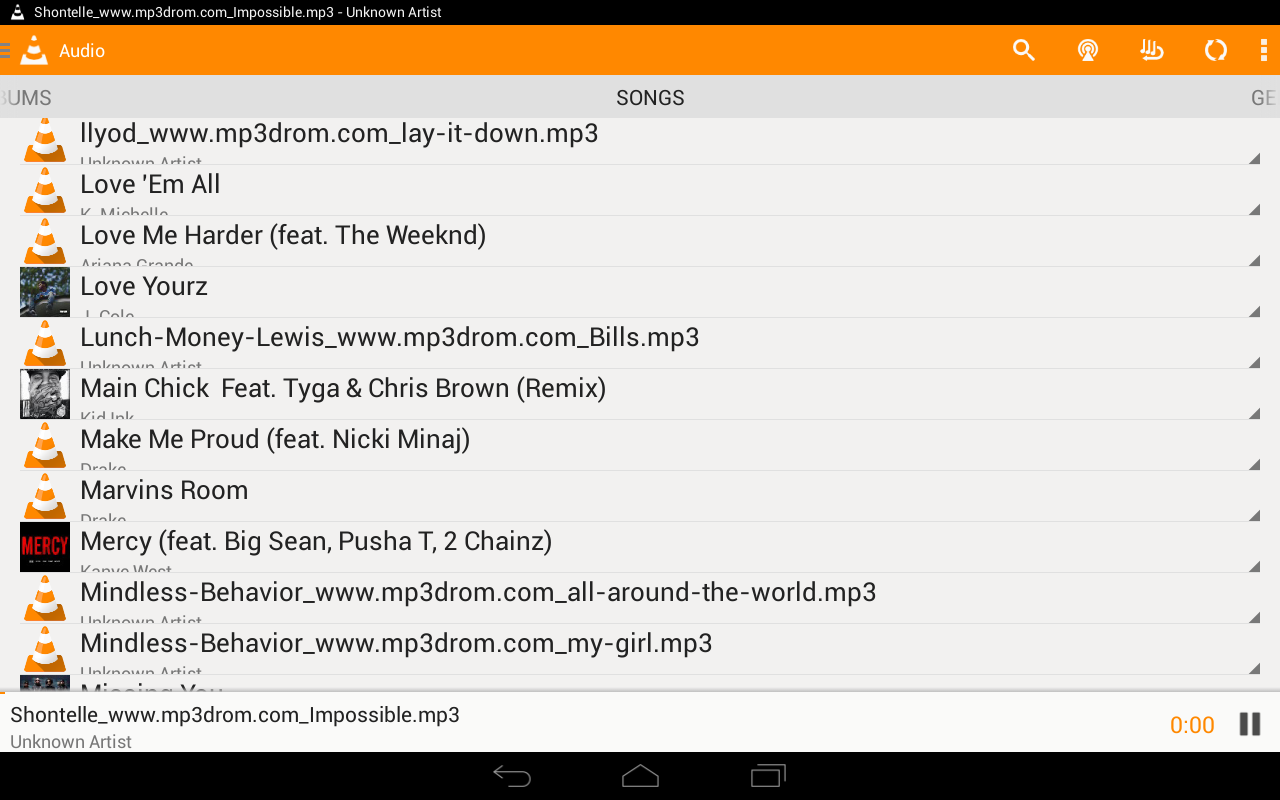Play the song Love 'Em All
The image size is (1280, 800).
coord(640,190)
